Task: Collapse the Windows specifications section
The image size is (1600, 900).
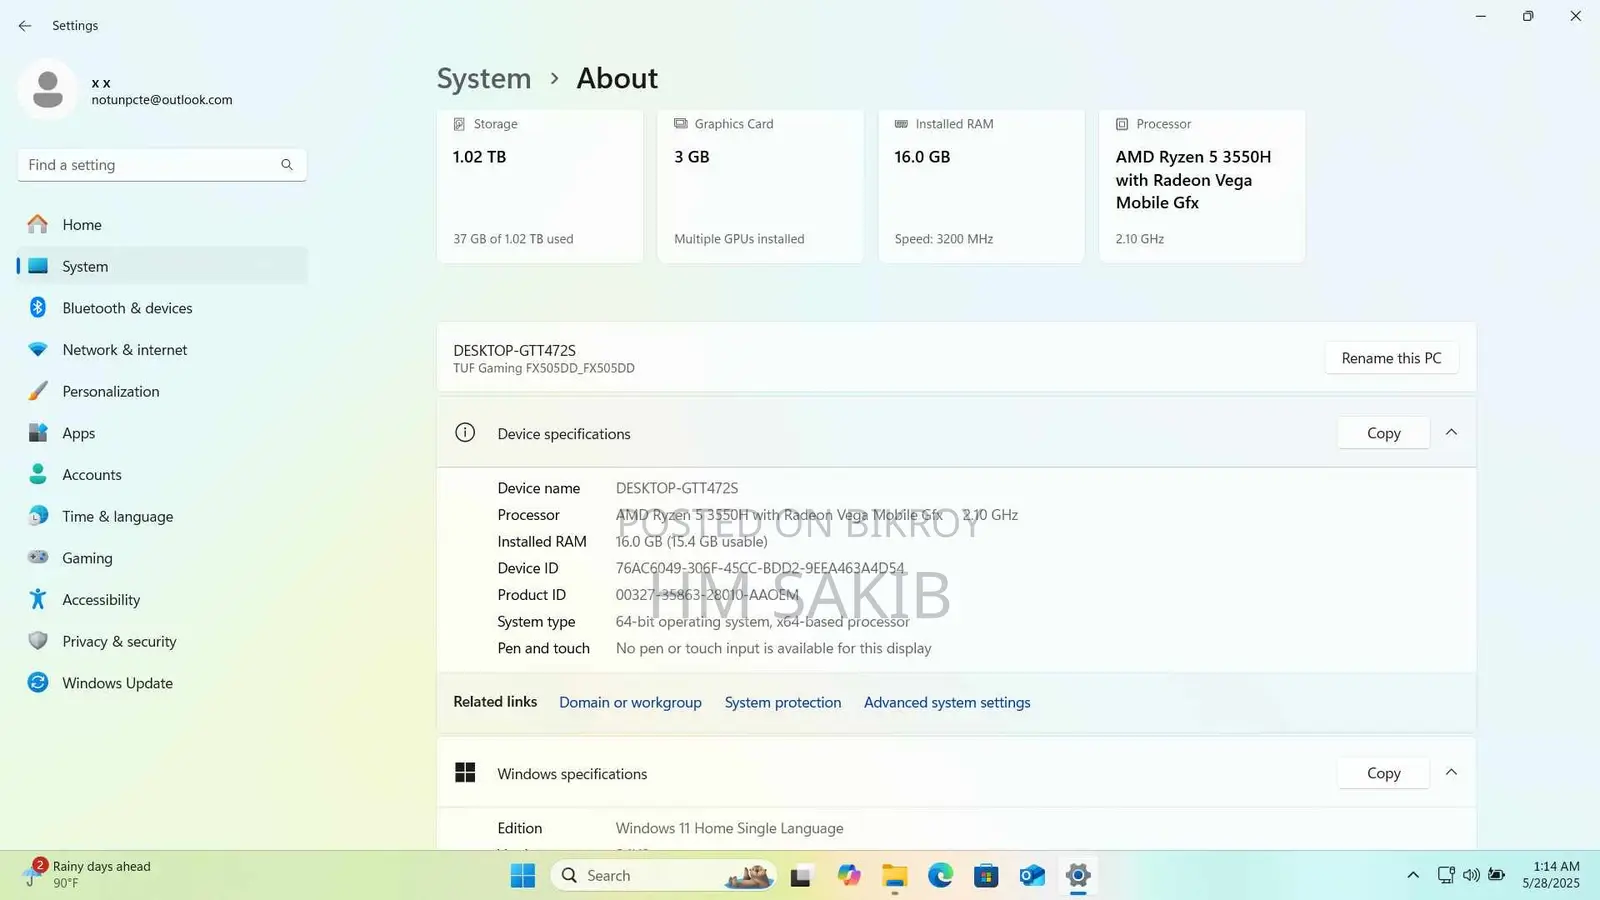Action: [1451, 772]
